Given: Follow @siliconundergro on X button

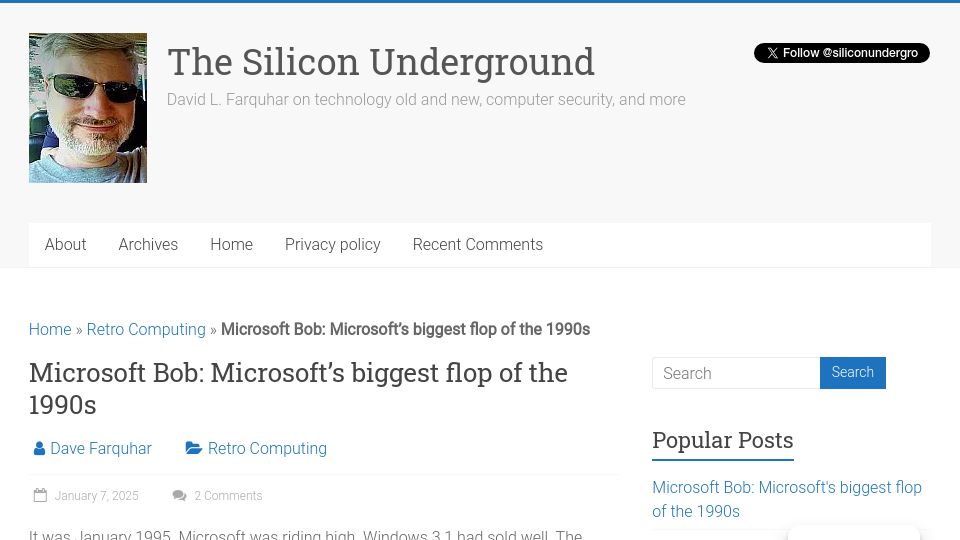Looking at the screenshot, I should (841, 53).
